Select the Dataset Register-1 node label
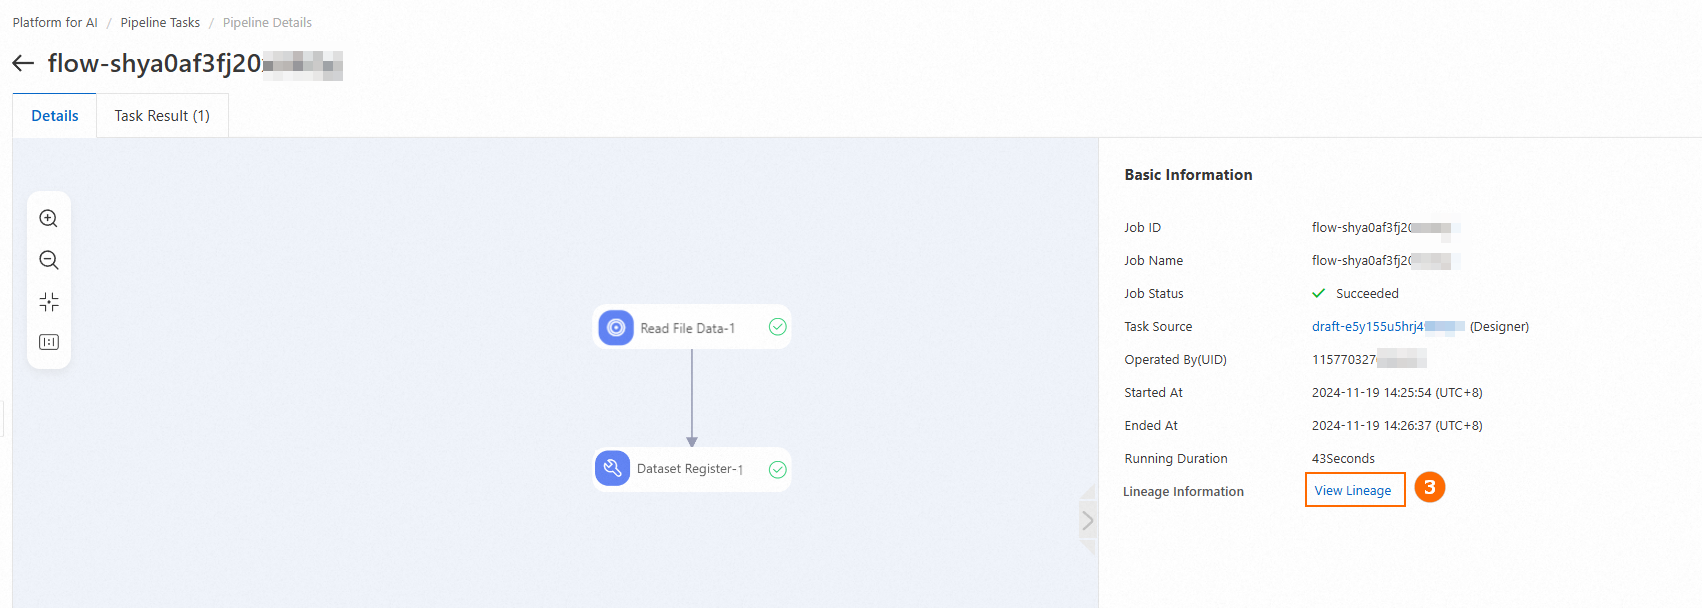 click(690, 469)
